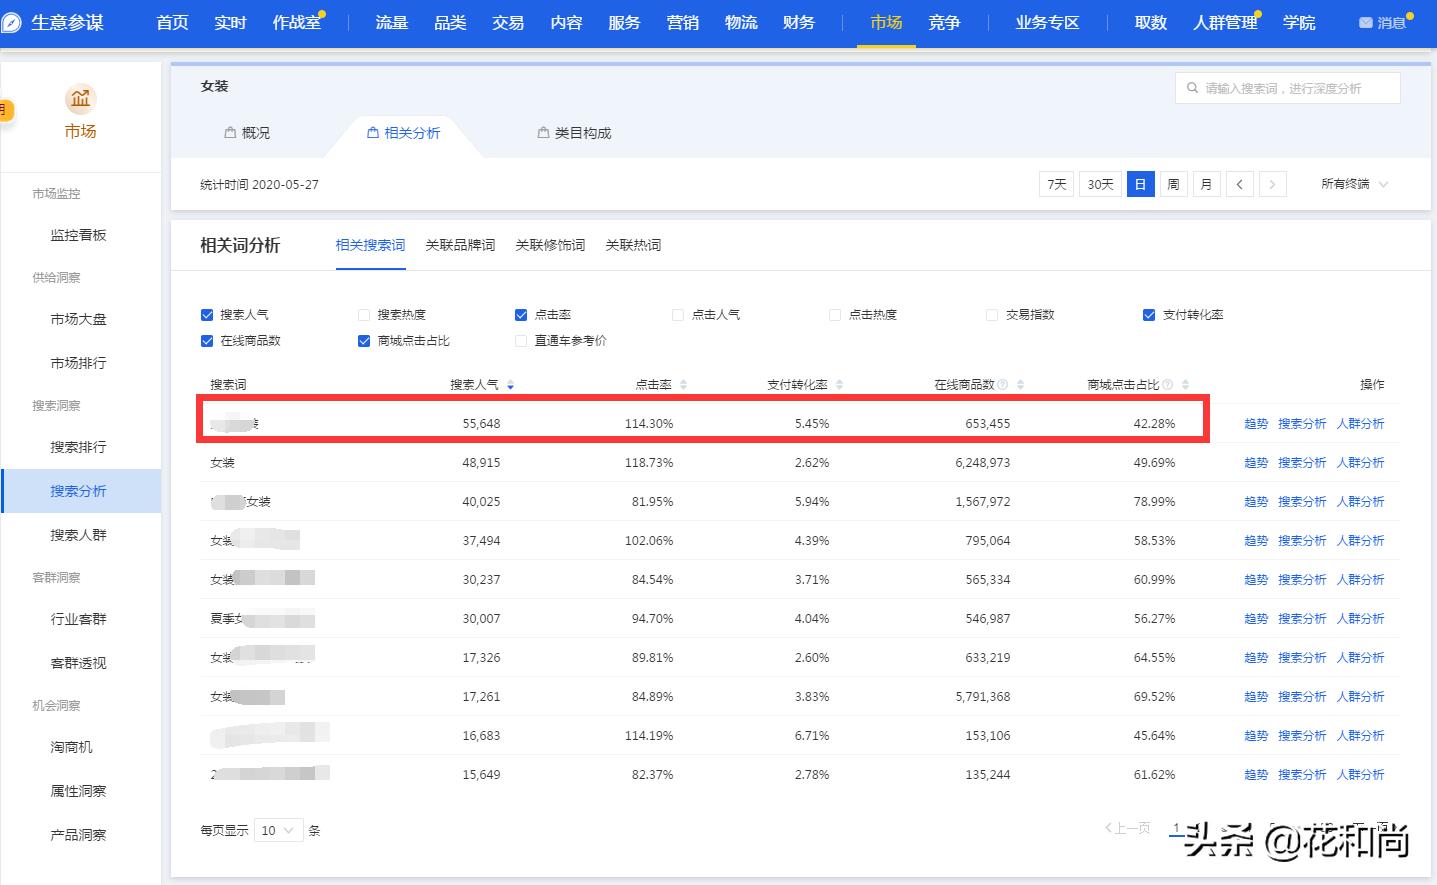Click the left arrow to view previous date
The image size is (1437, 885).
pyautogui.click(x=1239, y=184)
